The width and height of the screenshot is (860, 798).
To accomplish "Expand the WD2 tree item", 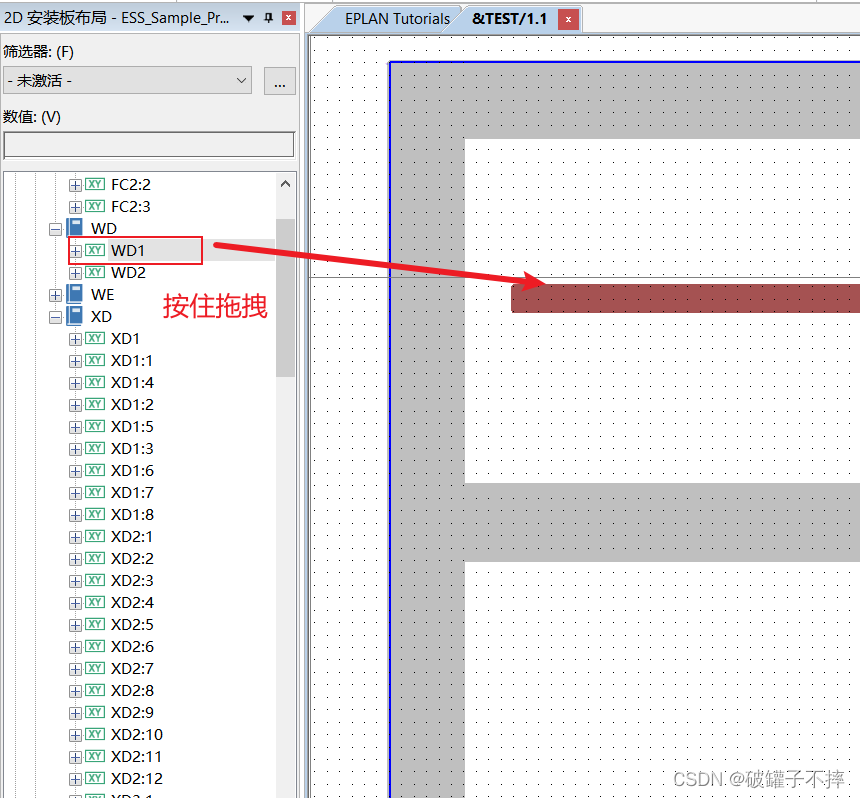I will (75, 273).
